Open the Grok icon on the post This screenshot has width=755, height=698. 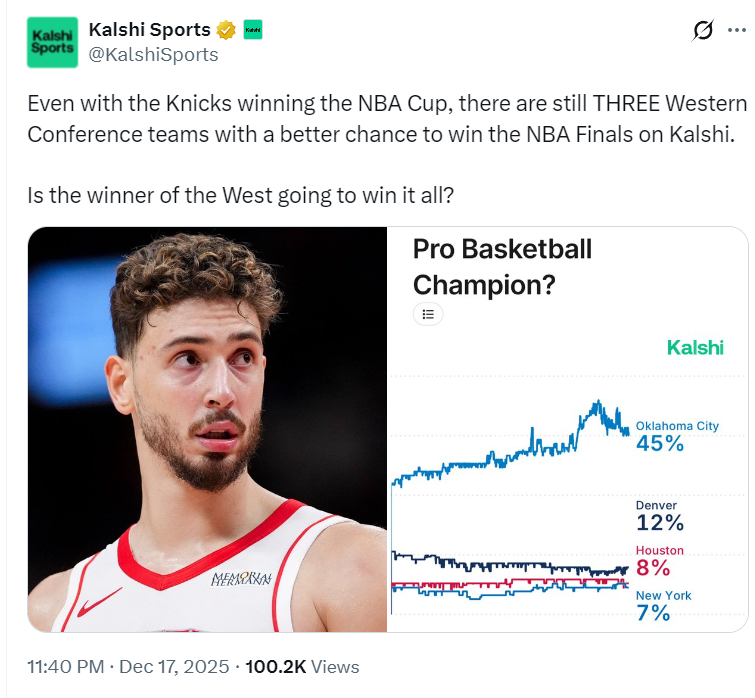coord(704,31)
